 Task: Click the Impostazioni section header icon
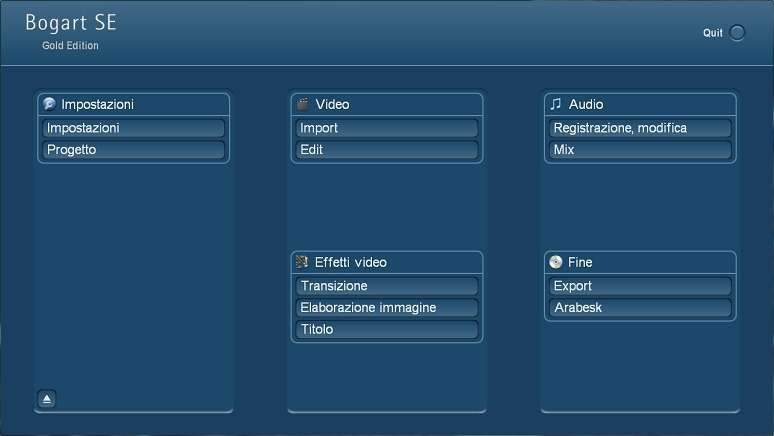(x=49, y=104)
